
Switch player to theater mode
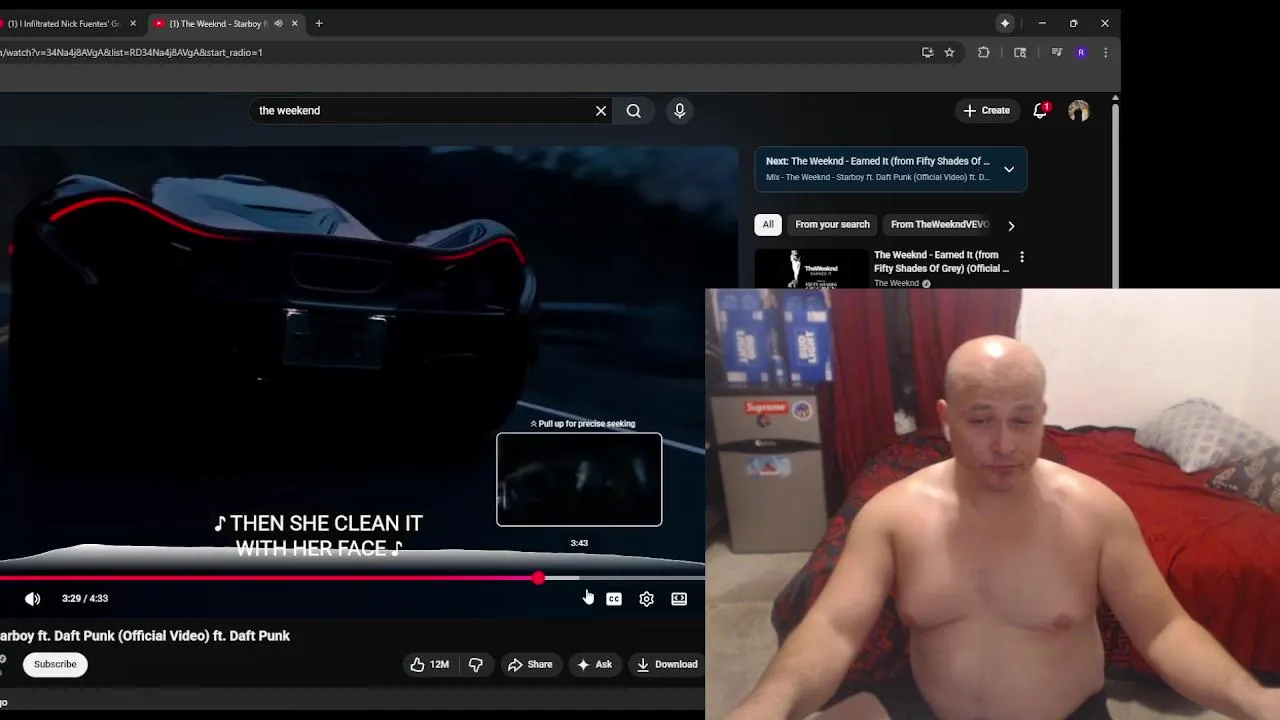point(679,599)
